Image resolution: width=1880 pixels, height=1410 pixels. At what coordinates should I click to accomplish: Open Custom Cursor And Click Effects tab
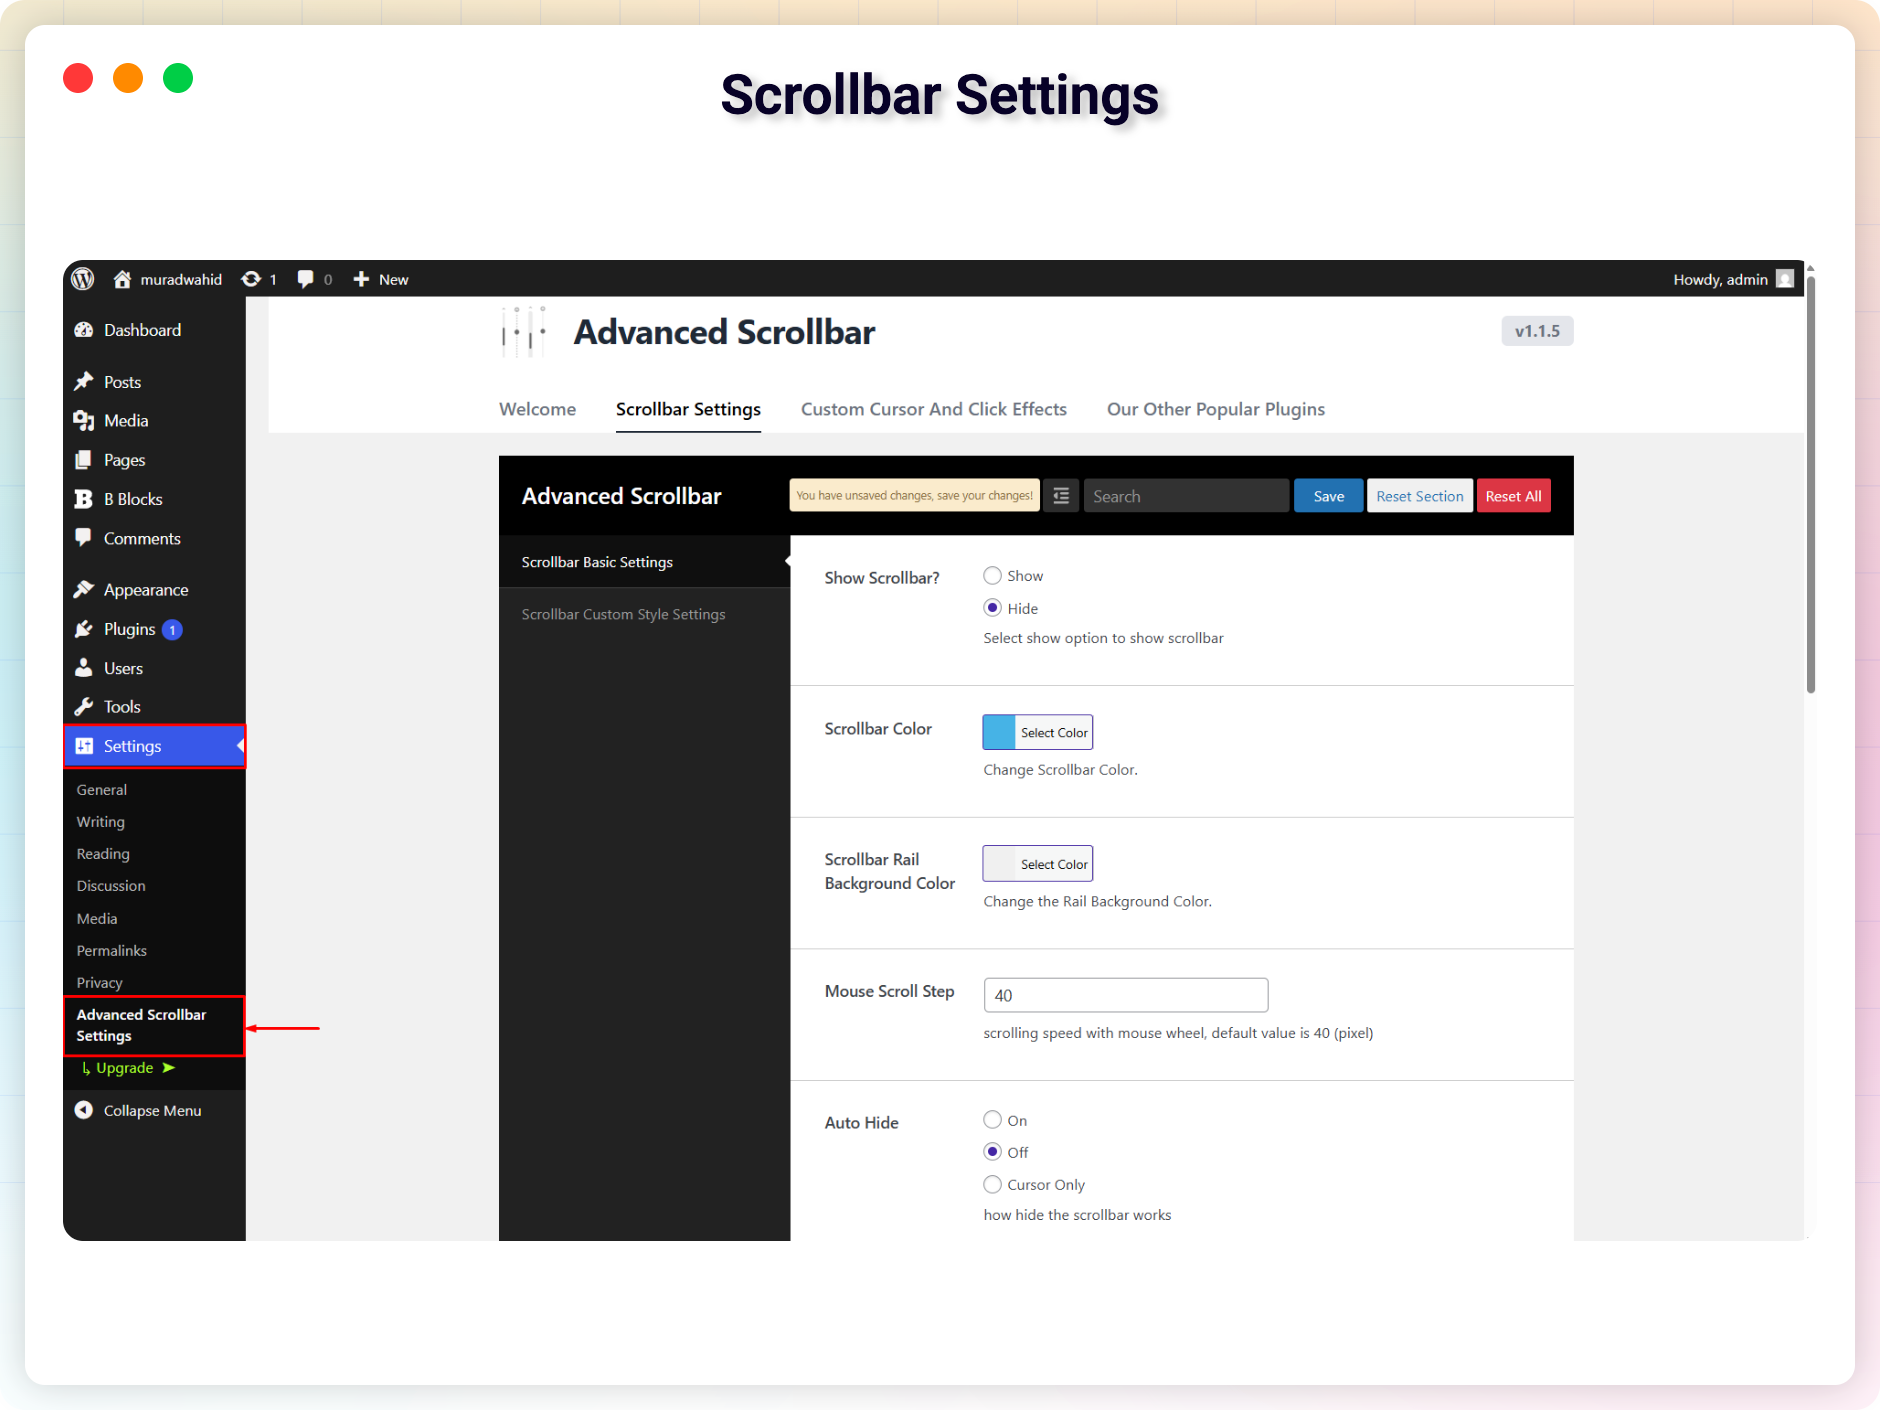[x=934, y=409]
